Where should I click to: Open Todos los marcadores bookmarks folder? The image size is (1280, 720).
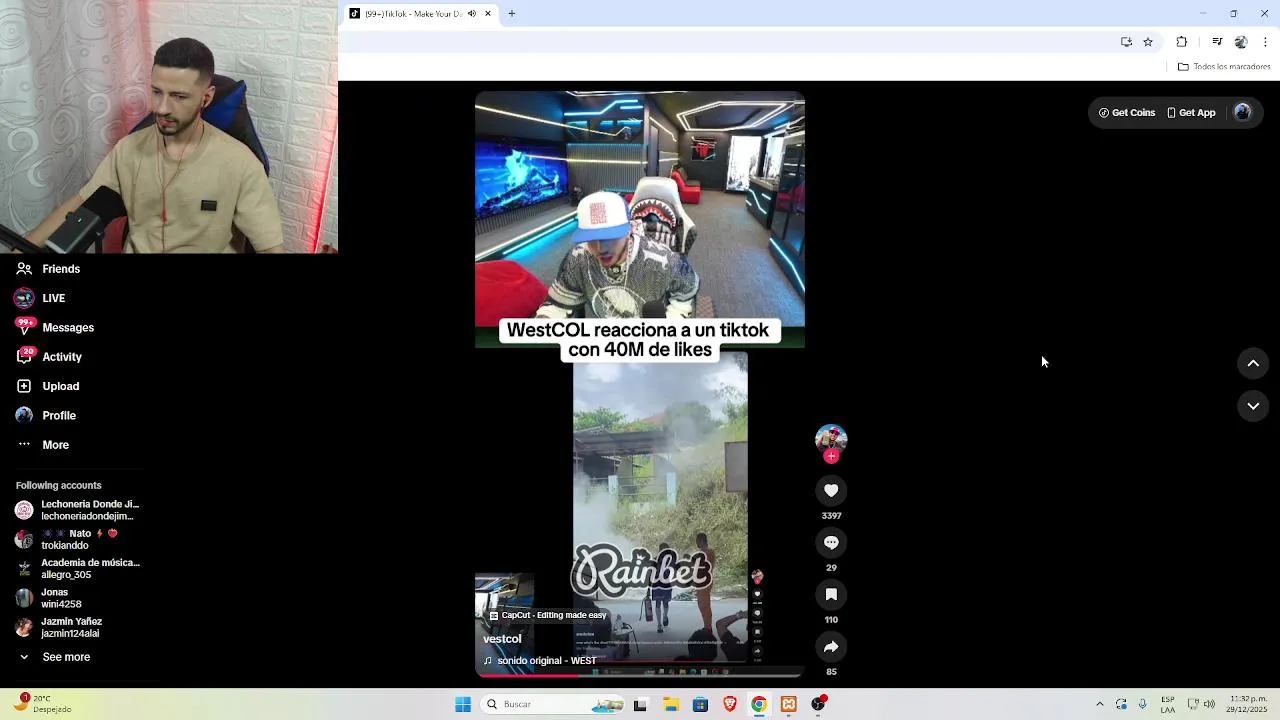coord(1224,66)
